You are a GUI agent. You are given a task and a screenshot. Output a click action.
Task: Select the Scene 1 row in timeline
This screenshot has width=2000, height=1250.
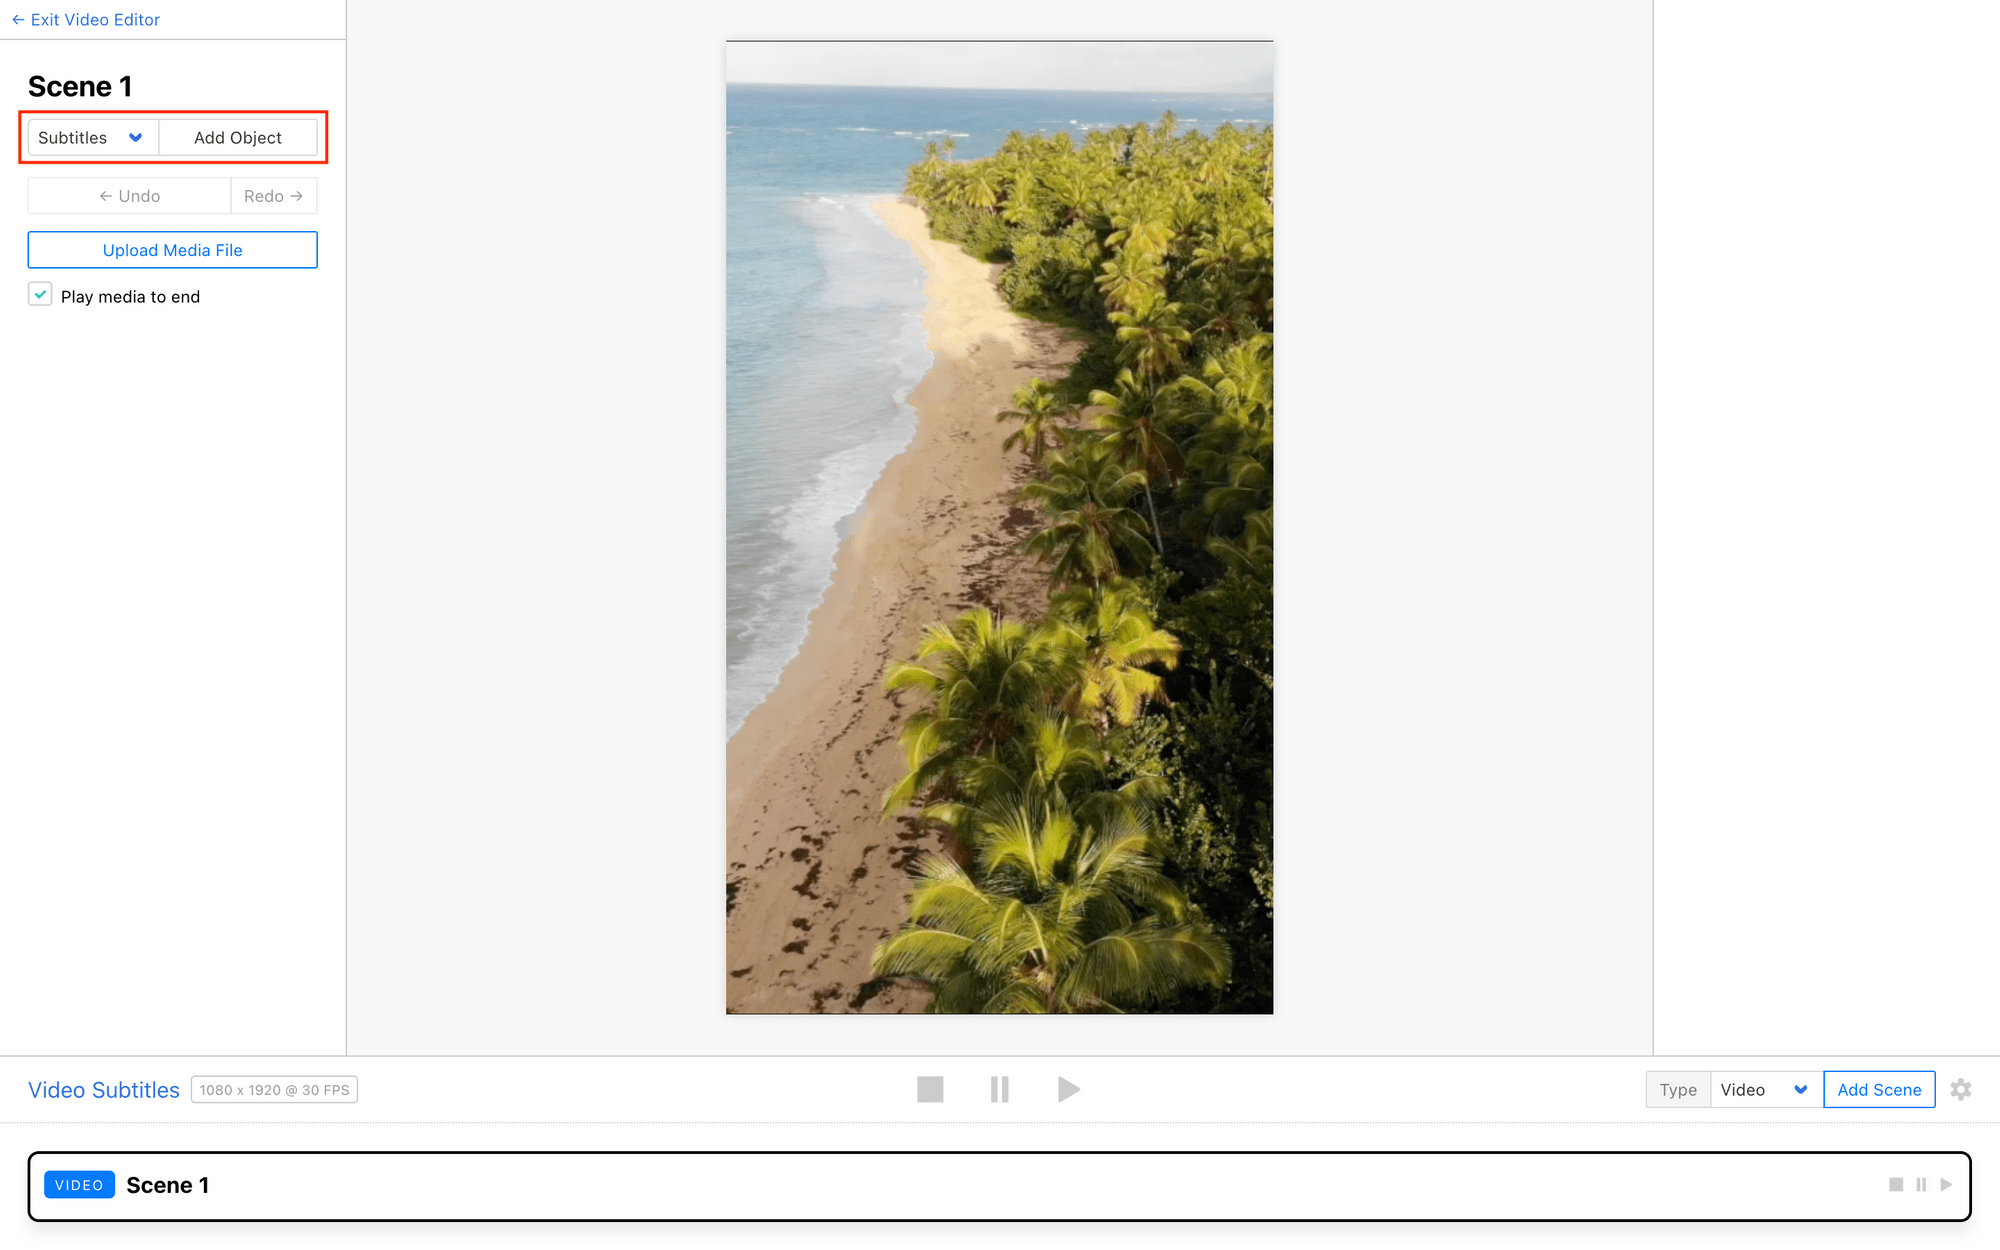pos(999,1186)
